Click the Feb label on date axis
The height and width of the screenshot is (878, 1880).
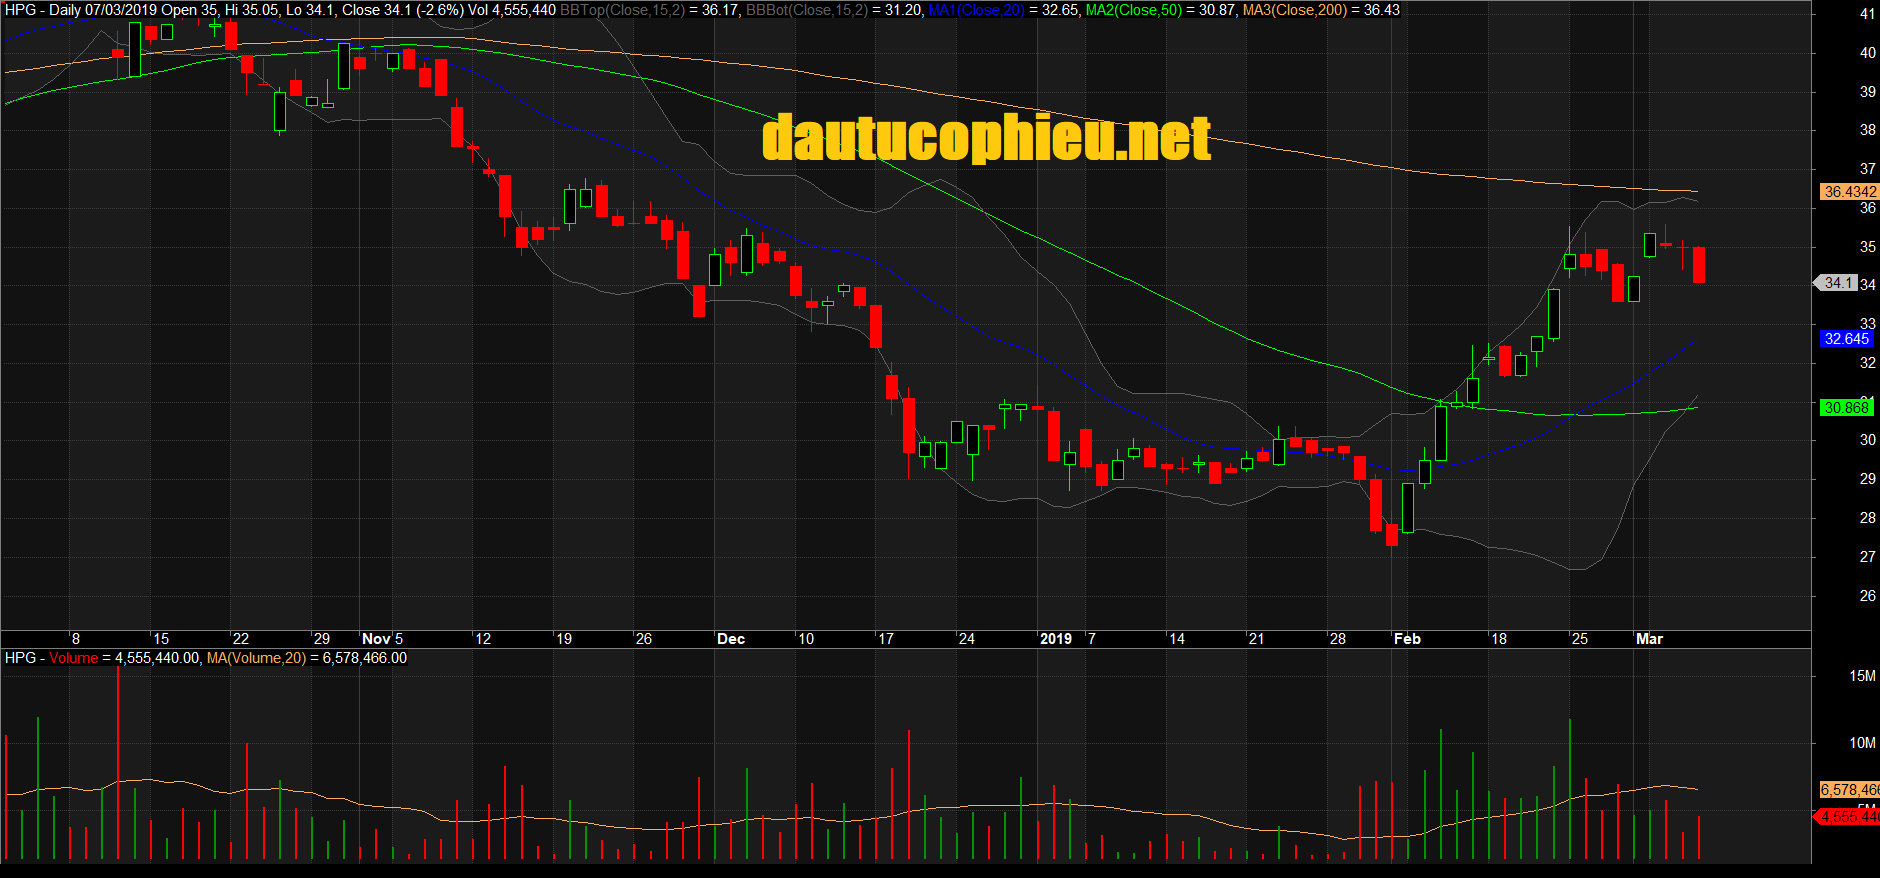[x=1407, y=639]
